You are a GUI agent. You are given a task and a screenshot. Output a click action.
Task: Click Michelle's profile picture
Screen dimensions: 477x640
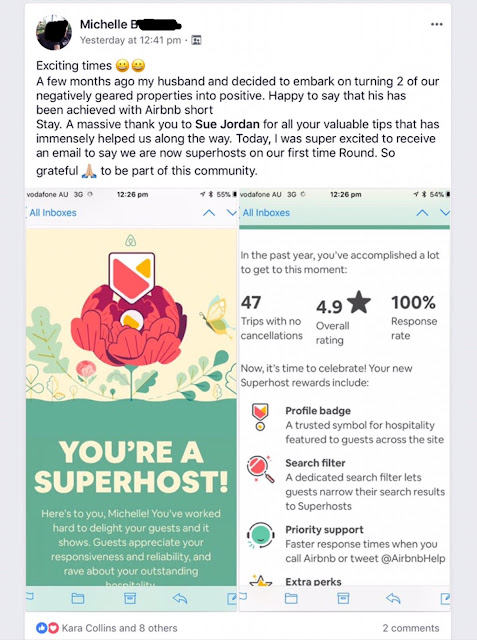54,33
